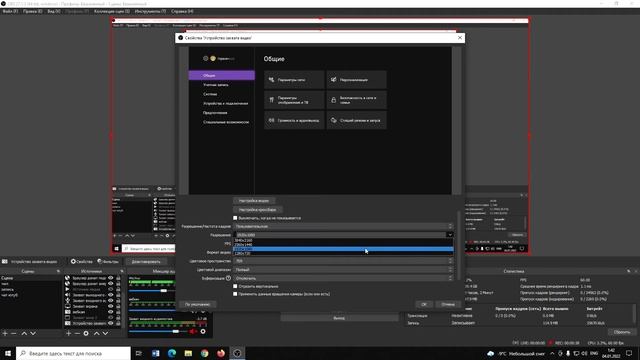Image resolution: width=640 pixels, height=360 pixels.
Task: Open Буферизация dropdown
Action: 343,278
